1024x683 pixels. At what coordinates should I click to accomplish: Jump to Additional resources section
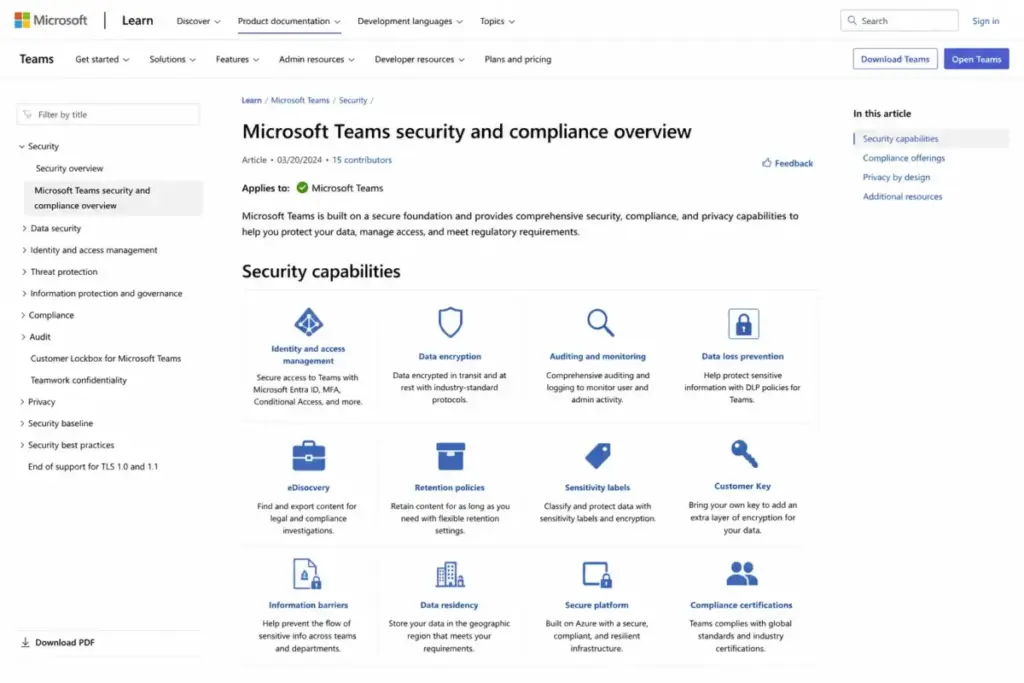pyautogui.click(x=902, y=196)
